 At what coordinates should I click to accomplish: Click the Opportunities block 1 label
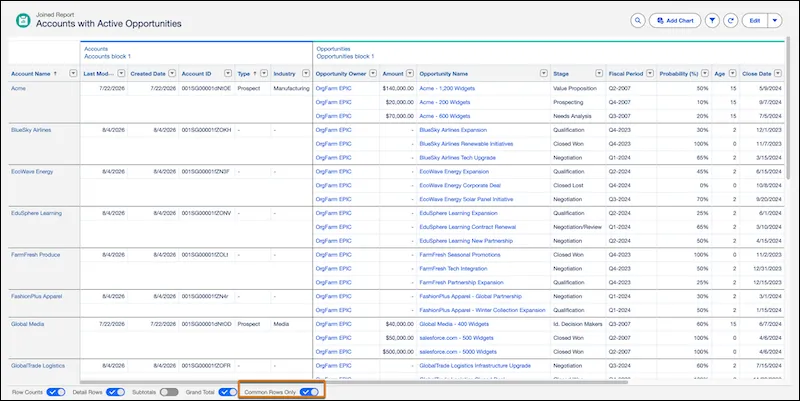click(345, 57)
